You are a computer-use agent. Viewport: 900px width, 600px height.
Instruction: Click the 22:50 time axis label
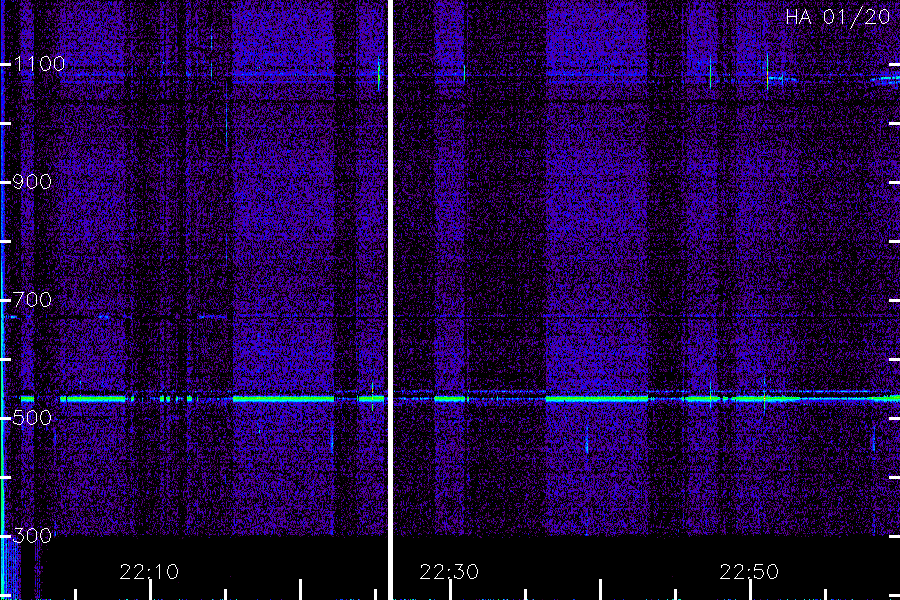749,572
